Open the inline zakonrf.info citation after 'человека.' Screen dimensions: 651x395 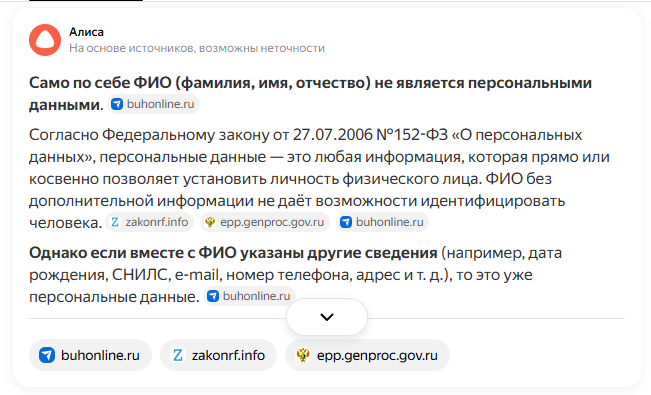click(x=149, y=222)
